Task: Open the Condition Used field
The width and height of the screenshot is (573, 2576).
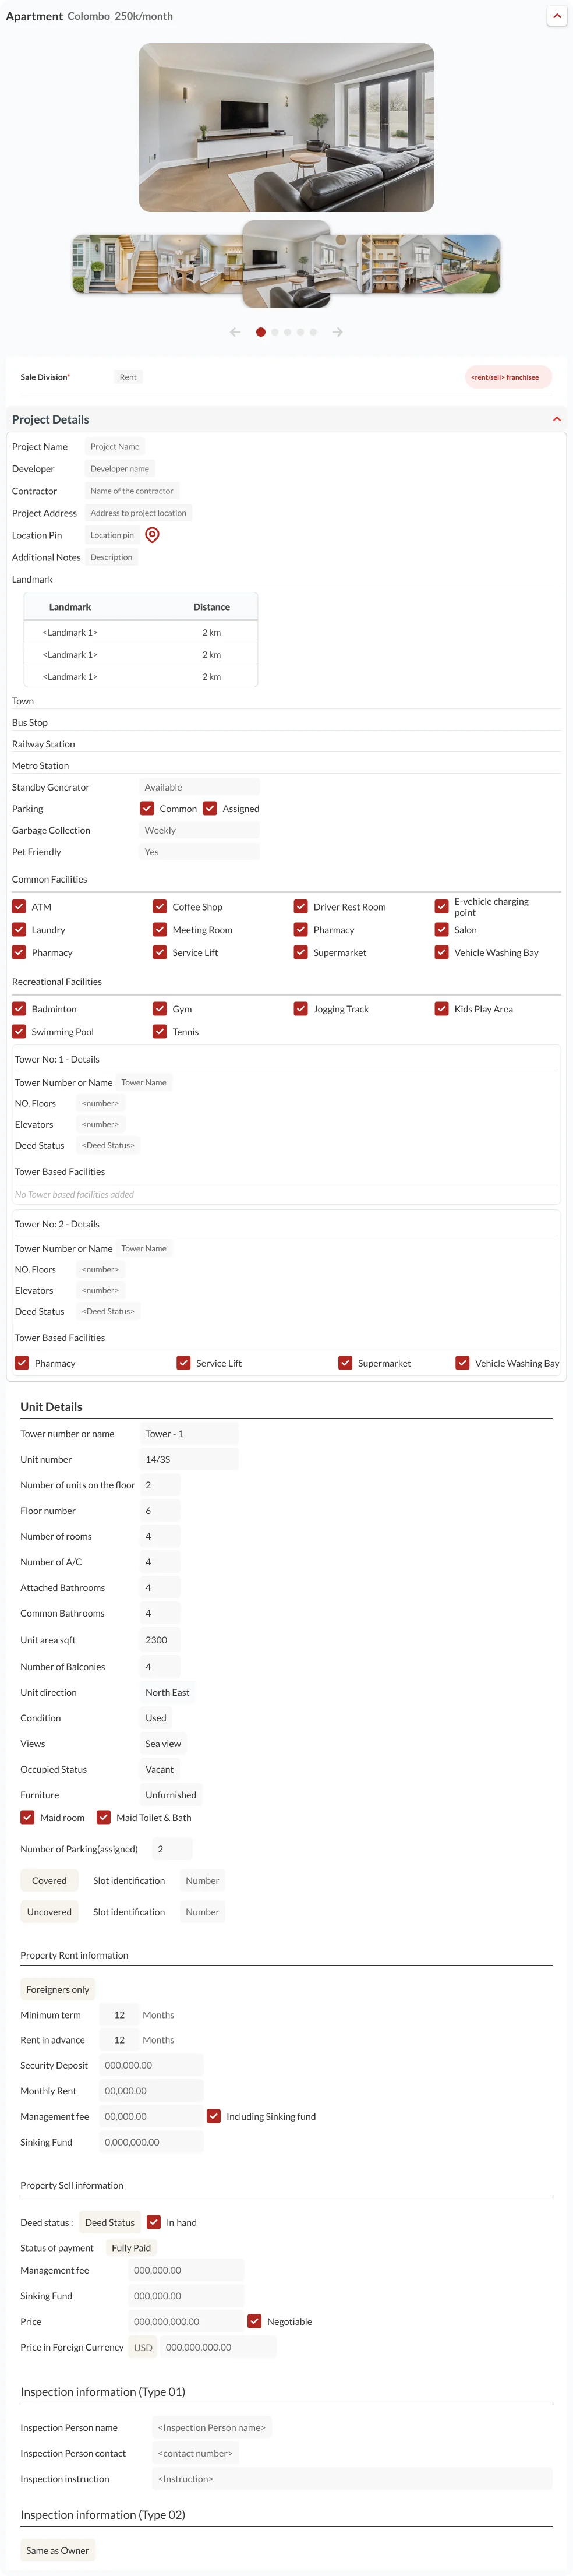Action: tap(156, 1718)
